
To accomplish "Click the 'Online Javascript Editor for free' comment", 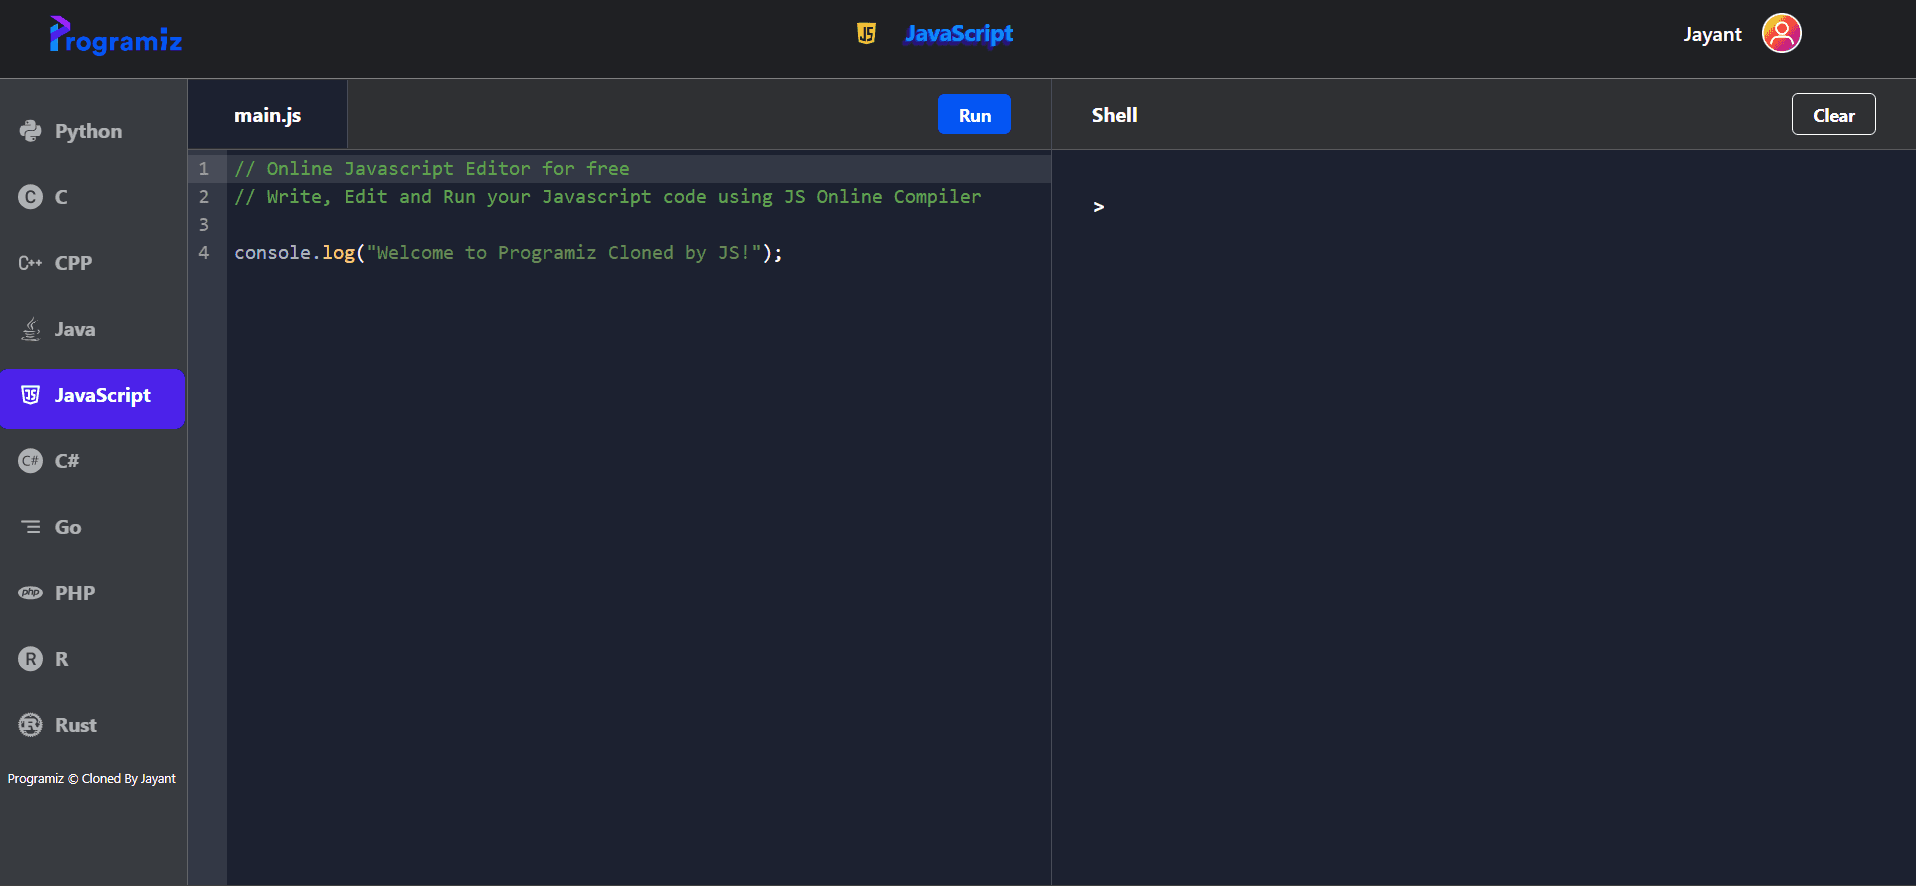I will [432, 169].
